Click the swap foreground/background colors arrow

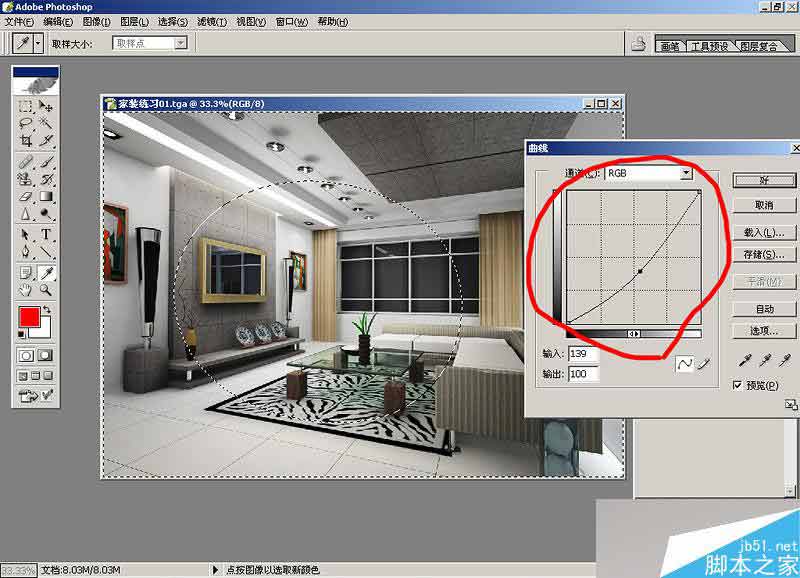coord(47,309)
